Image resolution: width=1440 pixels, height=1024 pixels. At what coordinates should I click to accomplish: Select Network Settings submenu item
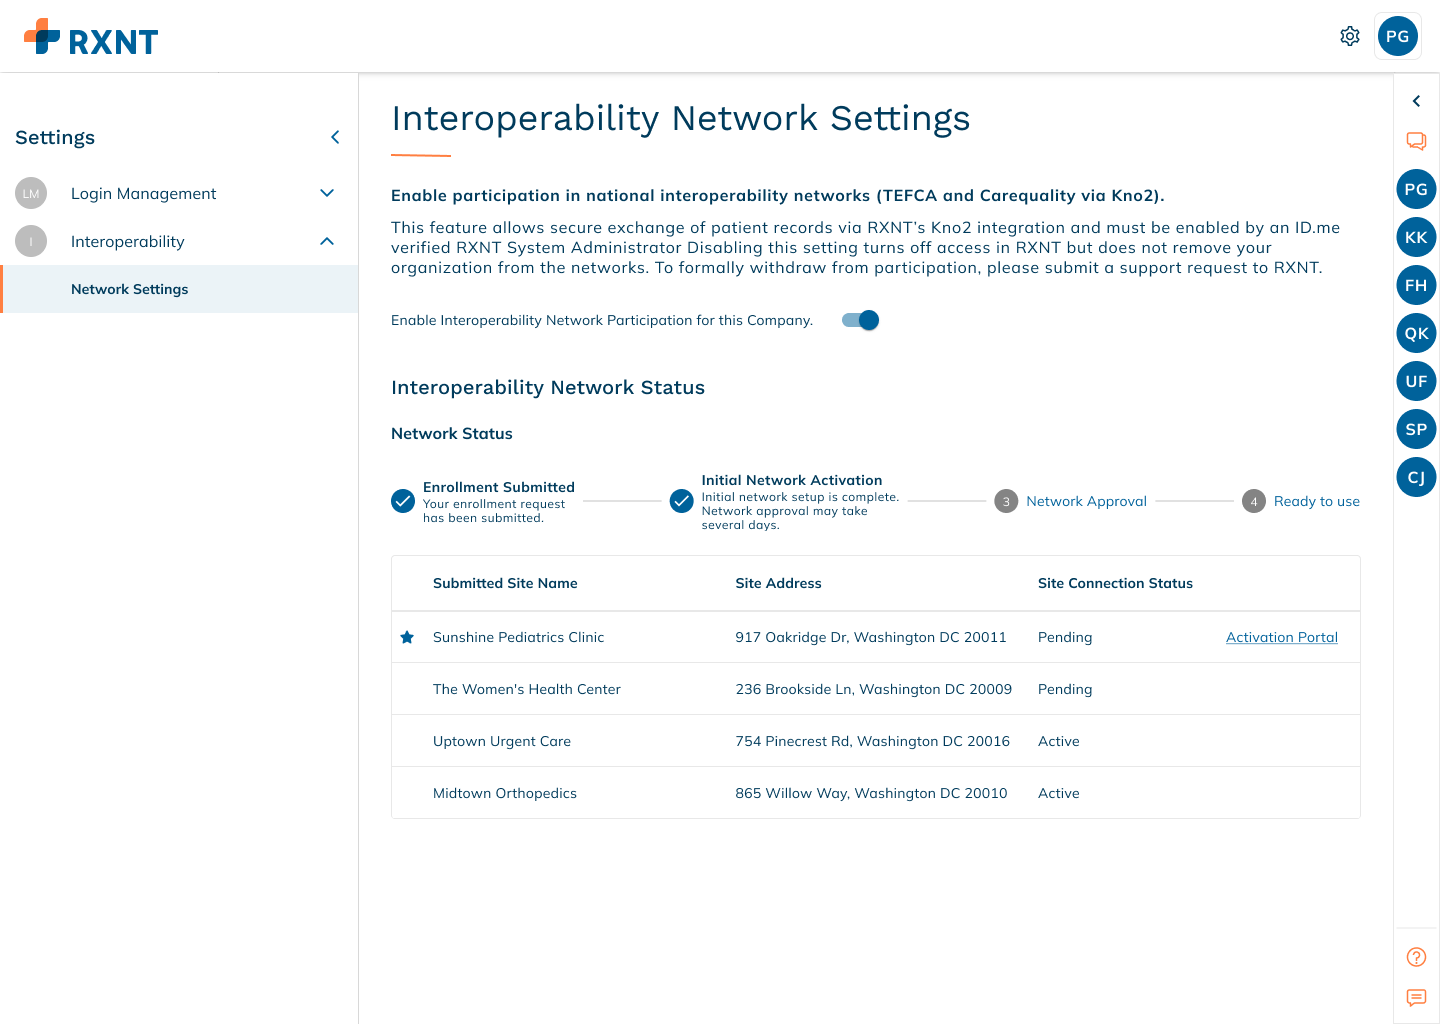179,289
